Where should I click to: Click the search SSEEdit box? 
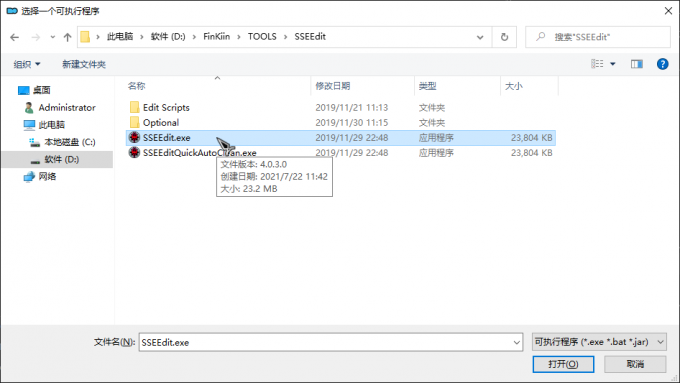(x=598, y=37)
